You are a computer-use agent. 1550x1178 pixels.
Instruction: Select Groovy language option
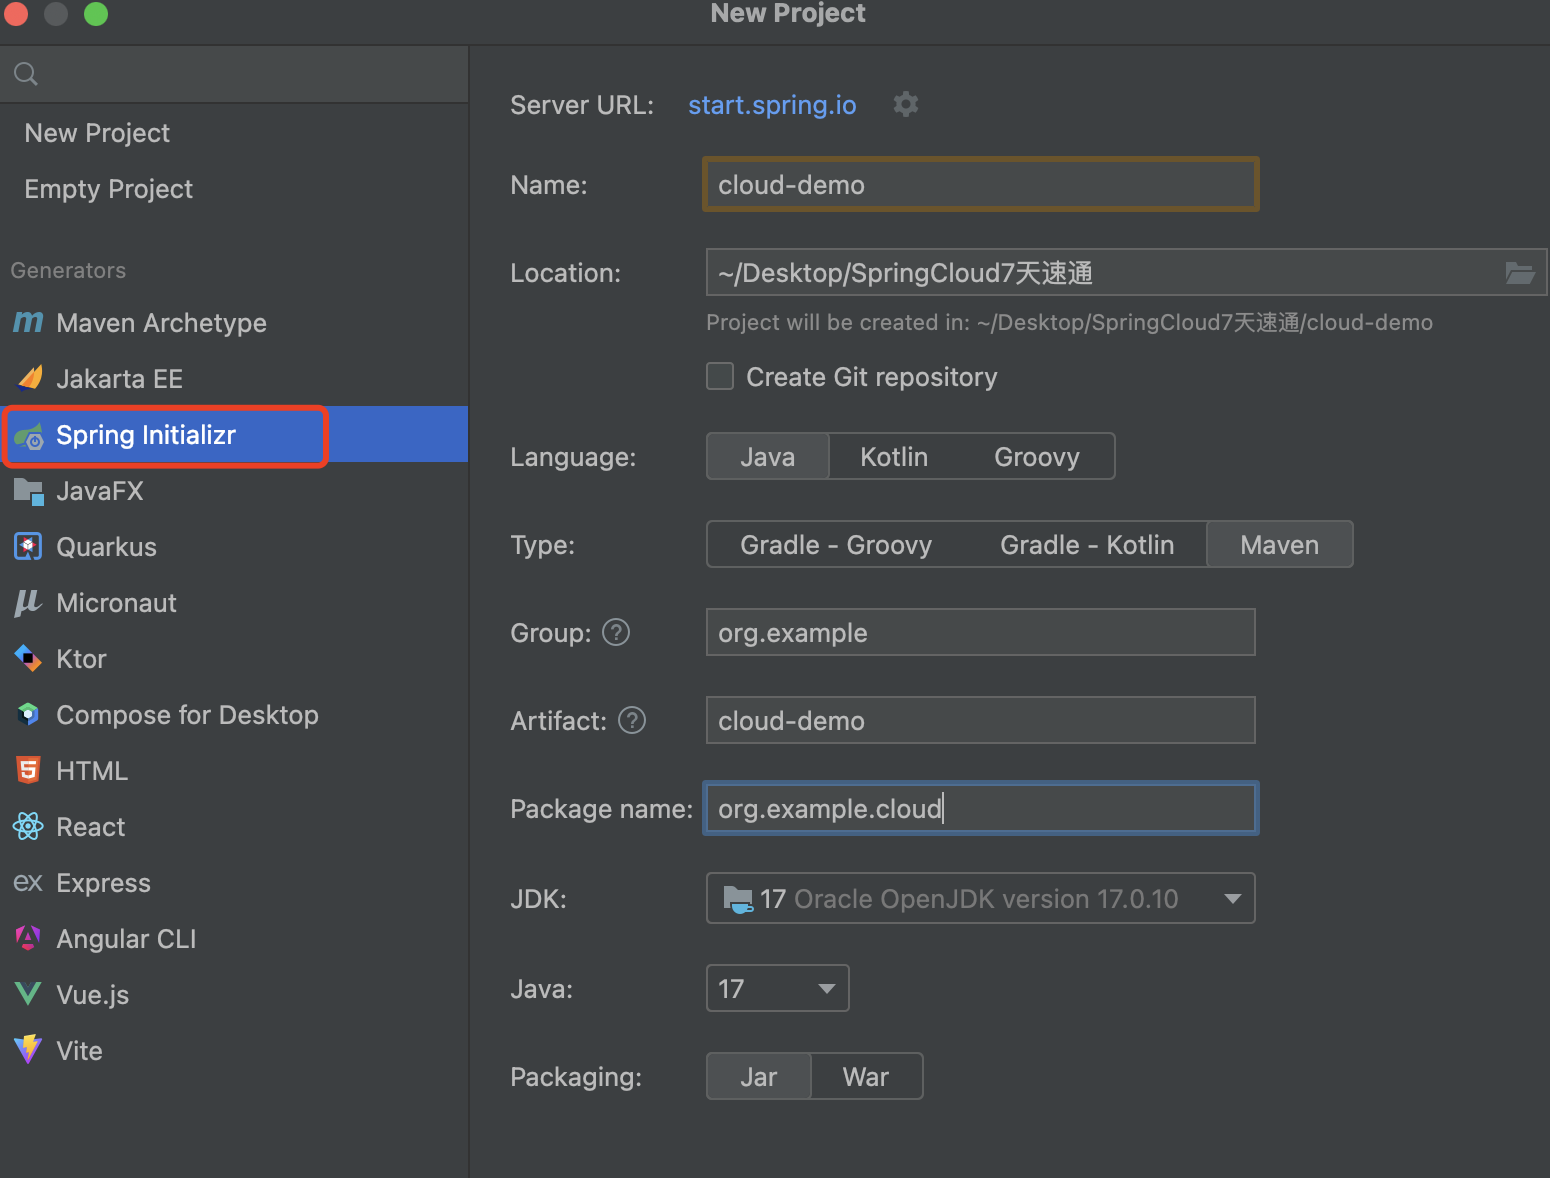click(1037, 456)
